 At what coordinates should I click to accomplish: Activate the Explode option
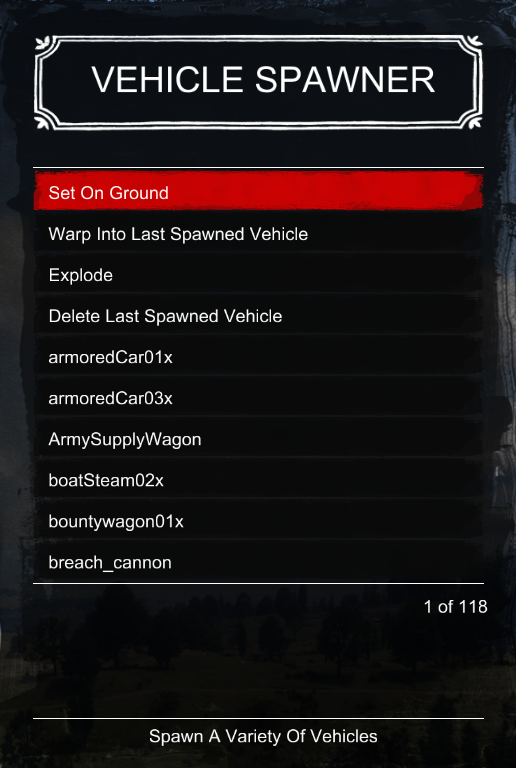point(258,275)
